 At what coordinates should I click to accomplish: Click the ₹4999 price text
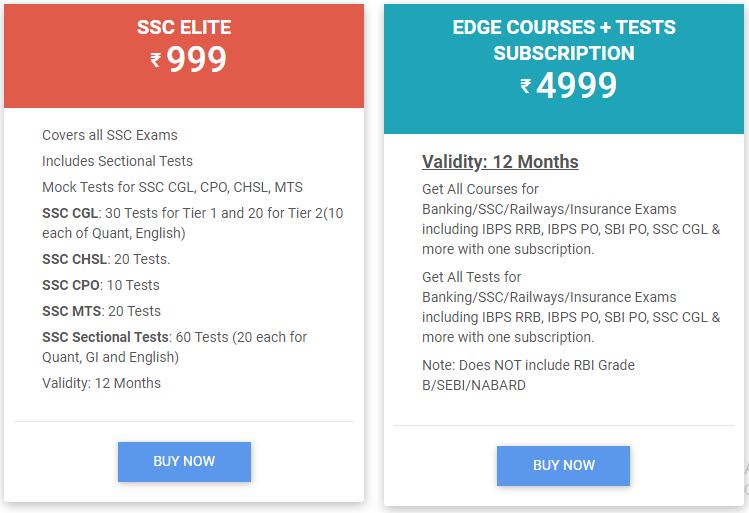click(568, 86)
